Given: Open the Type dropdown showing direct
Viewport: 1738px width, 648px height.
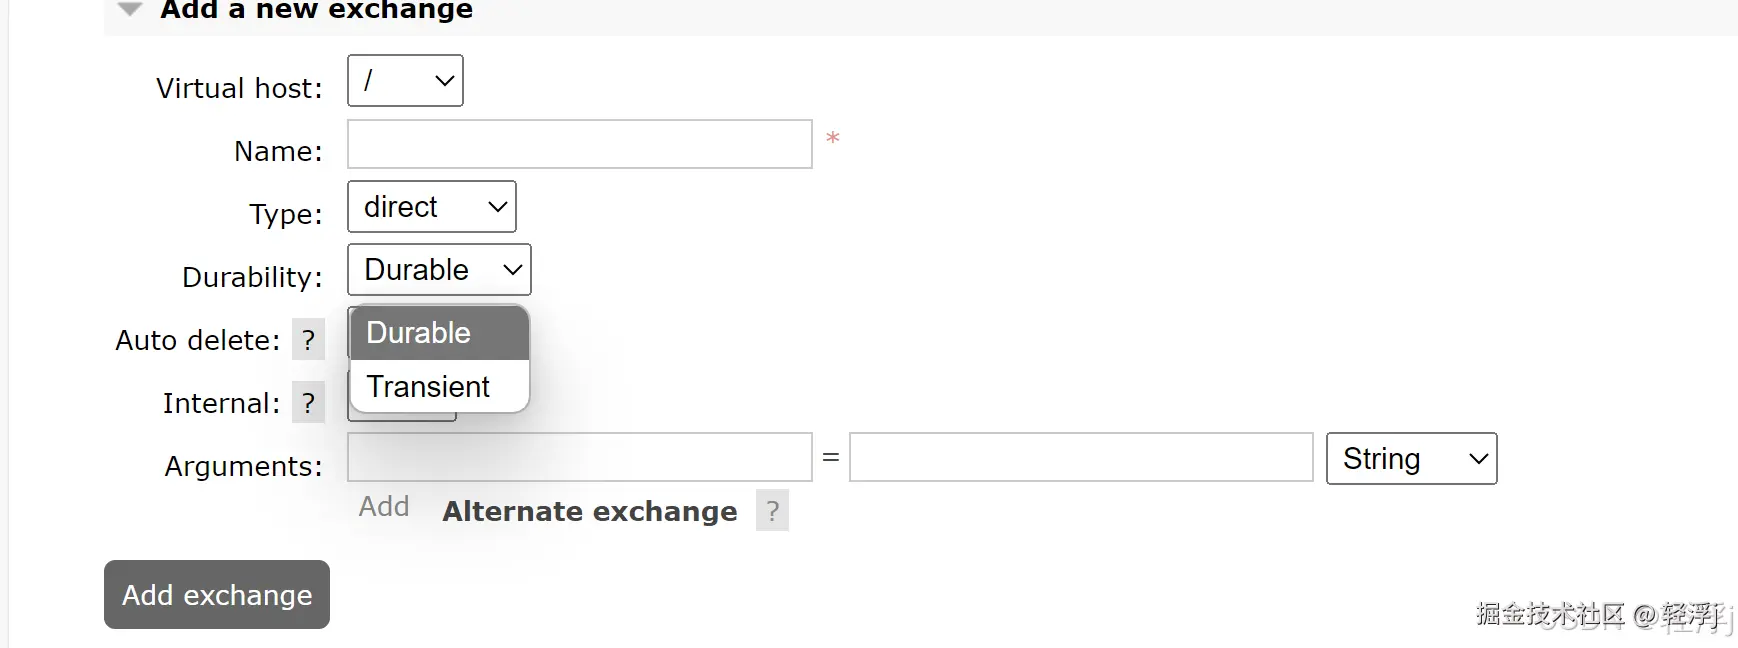Looking at the screenshot, I should tap(431, 207).
